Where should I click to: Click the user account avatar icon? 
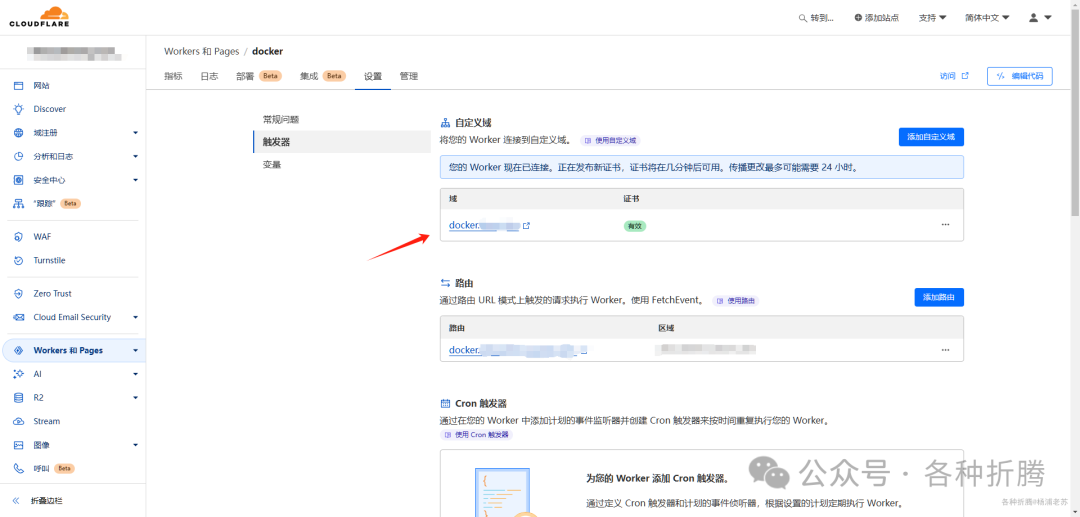coord(1034,18)
